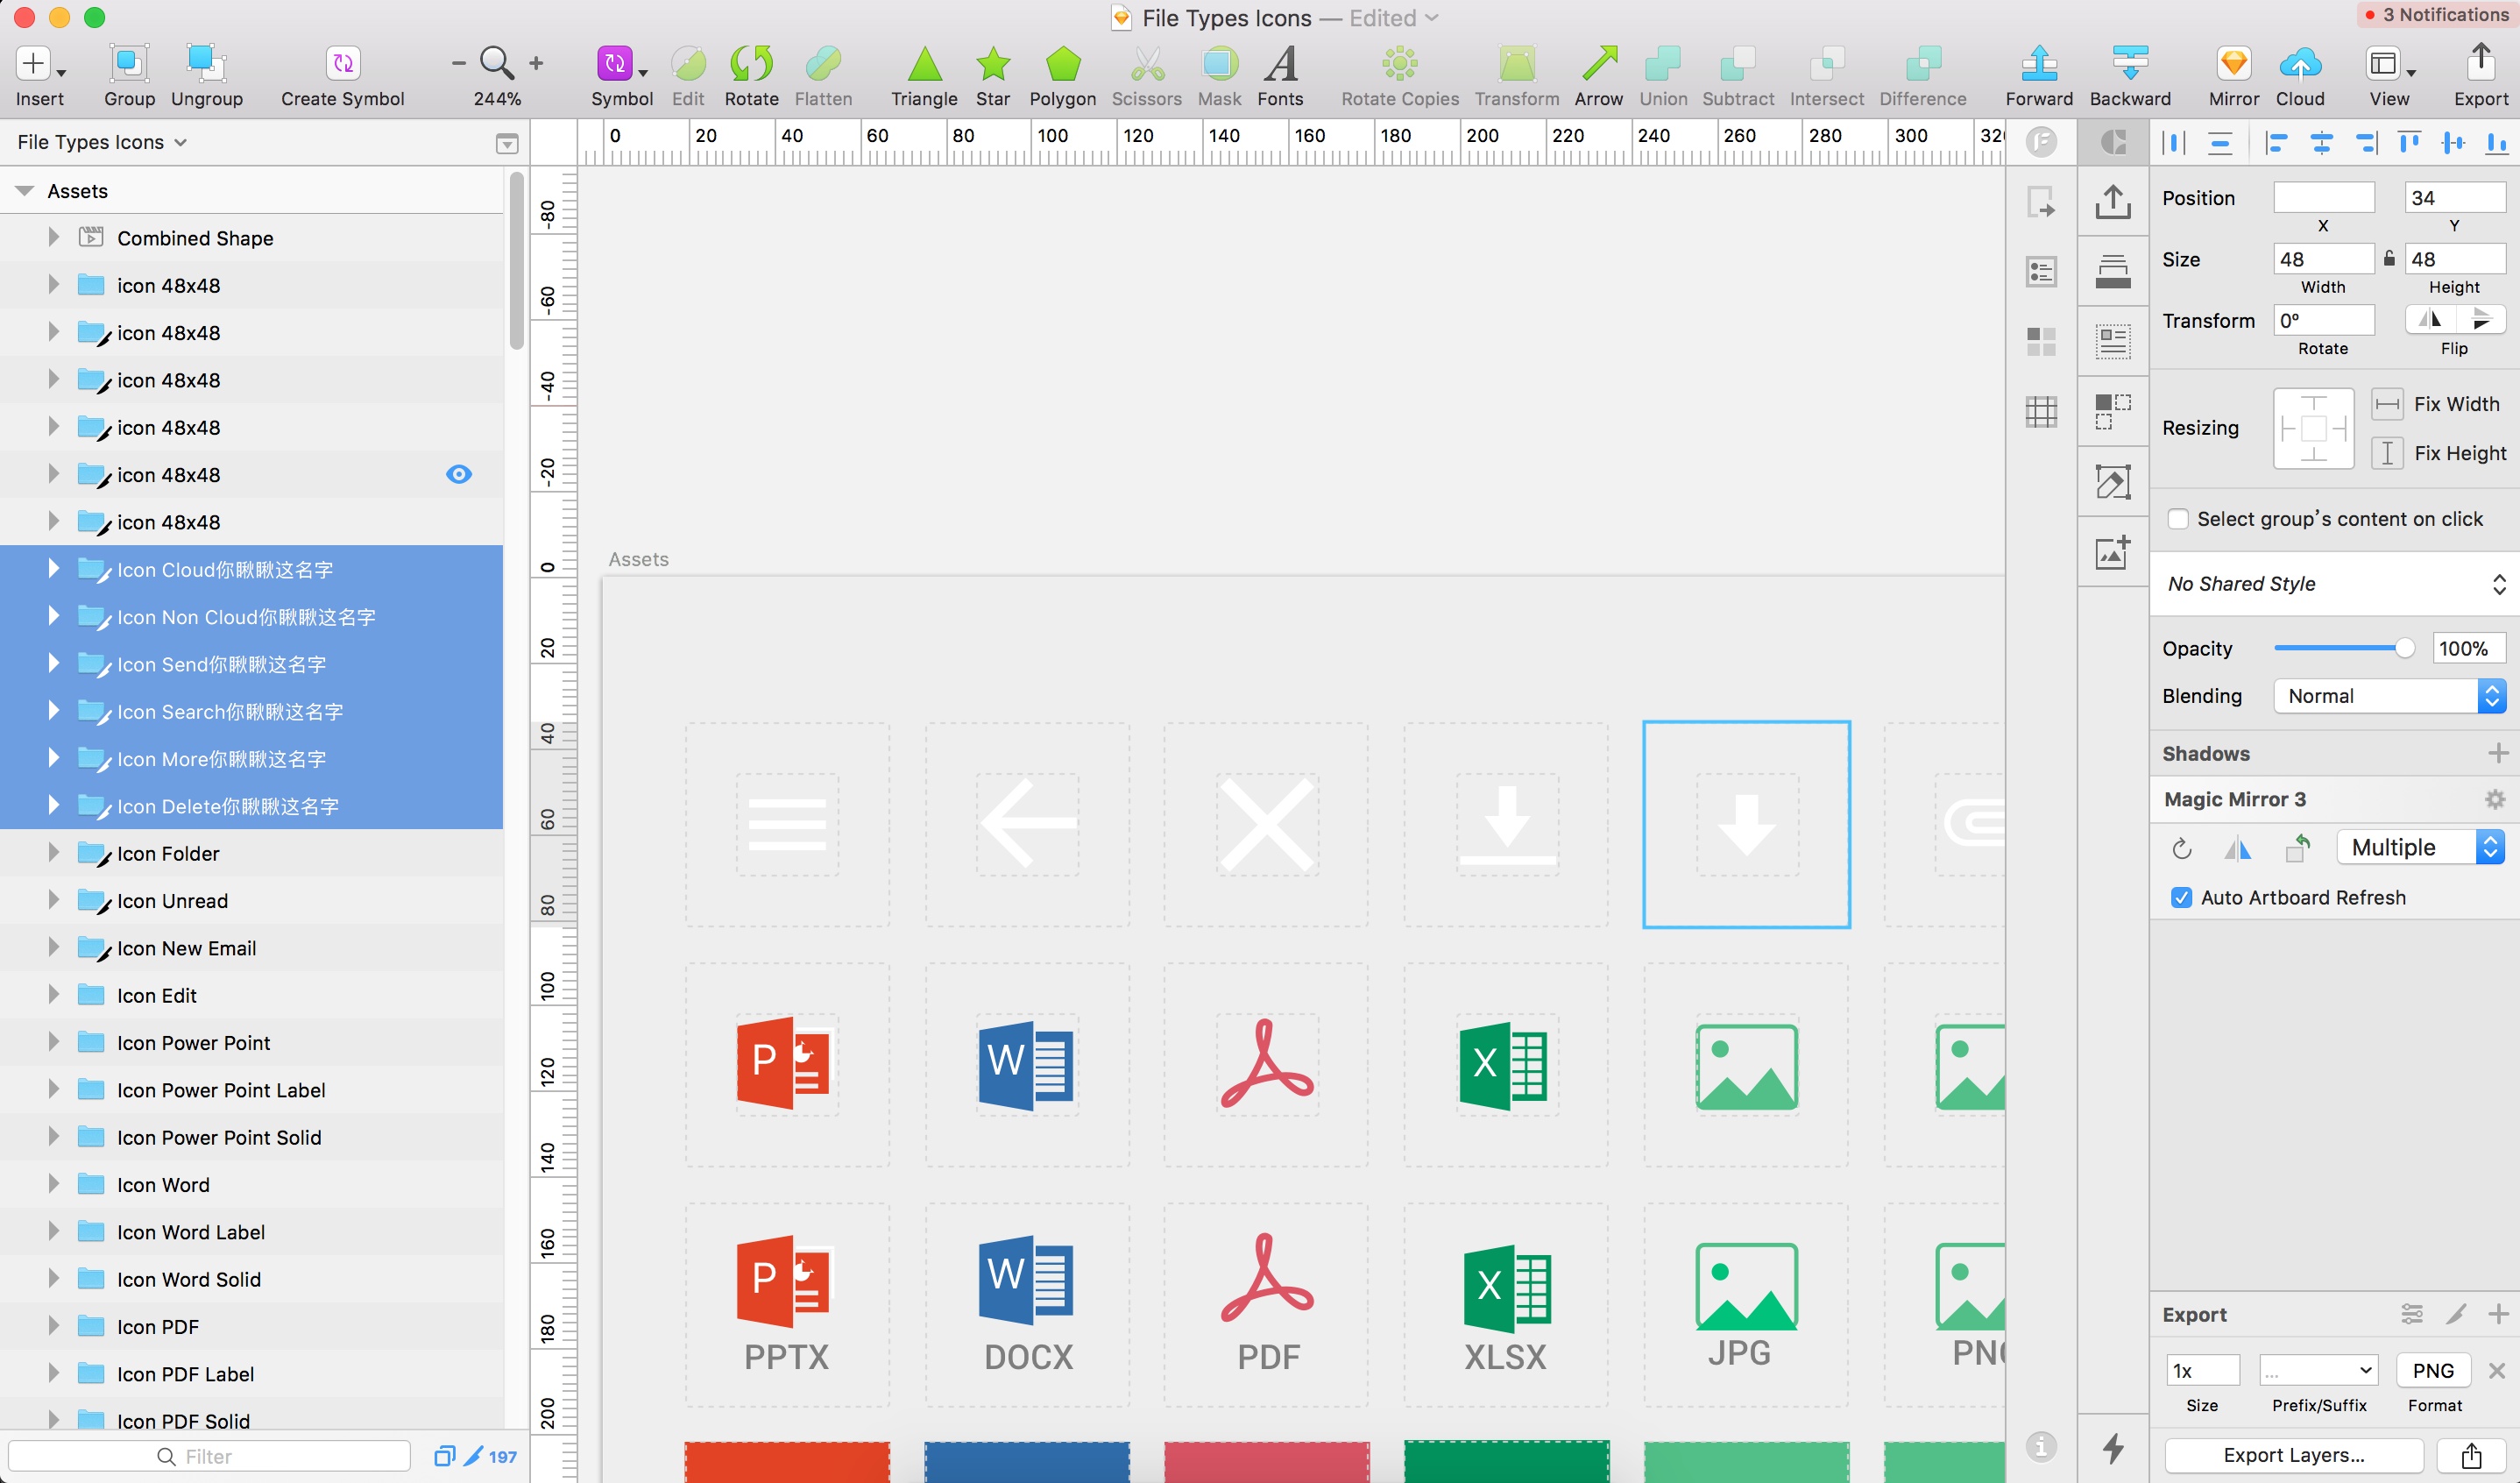Collapse the Assets page group
This screenshot has width=2520, height=1483.
click(x=25, y=191)
